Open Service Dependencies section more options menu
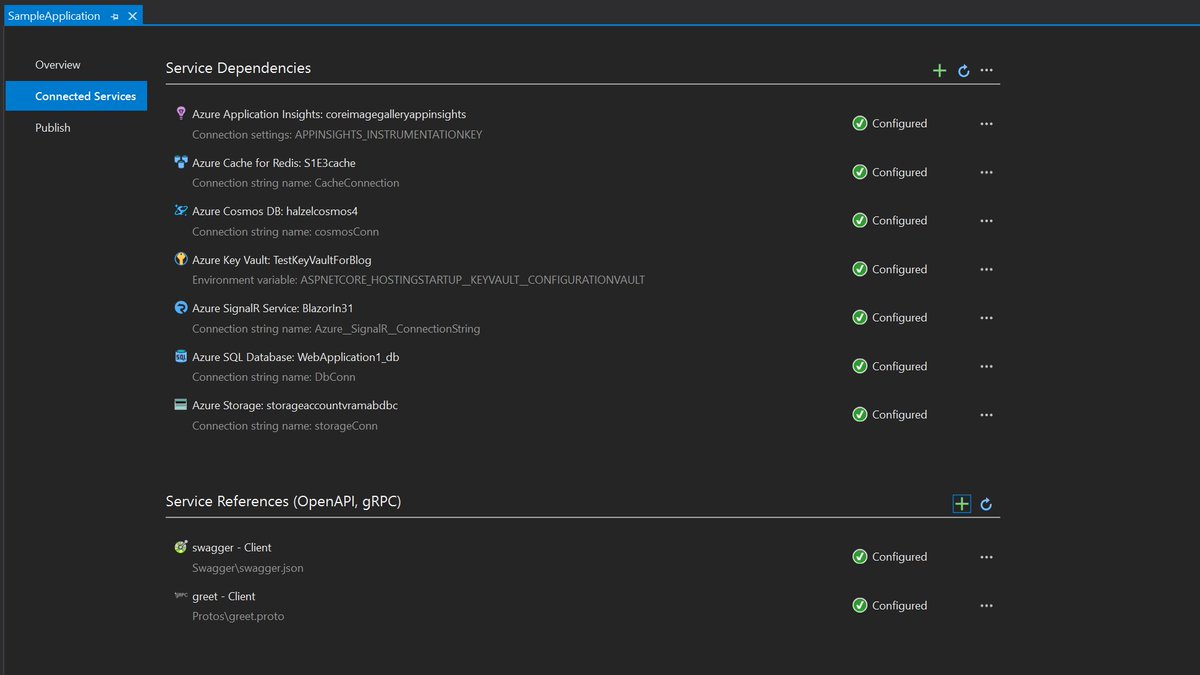Viewport: 1200px width, 675px height. click(987, 71)
